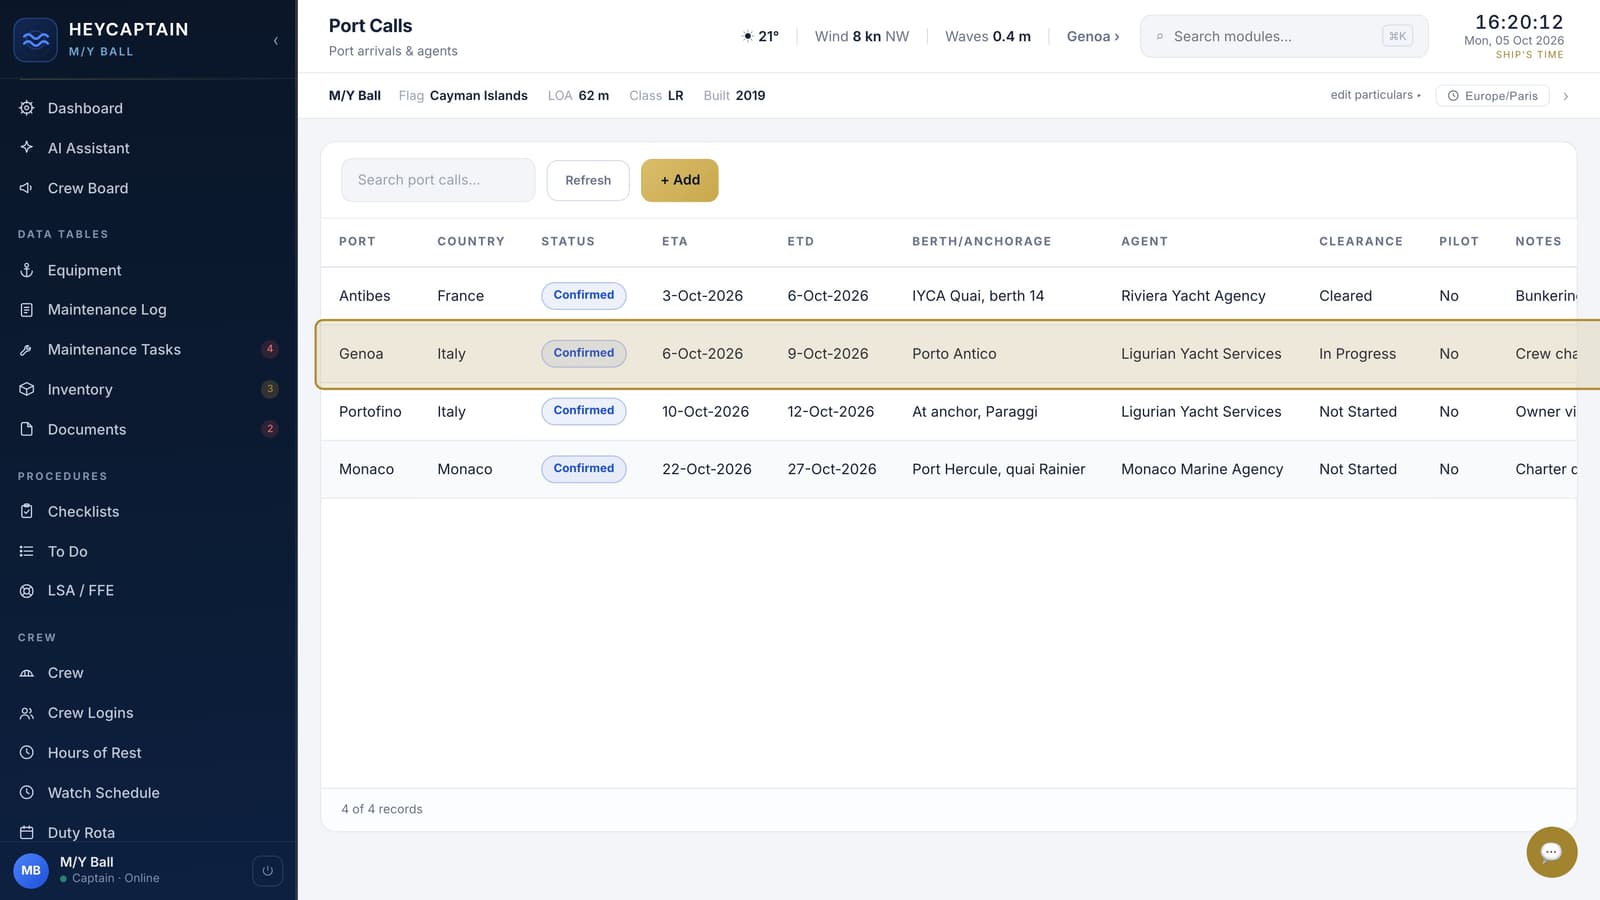The image size is (1600, 900).
Task: Click the ⌘K shortcut badge
Action: point(1397,36)
